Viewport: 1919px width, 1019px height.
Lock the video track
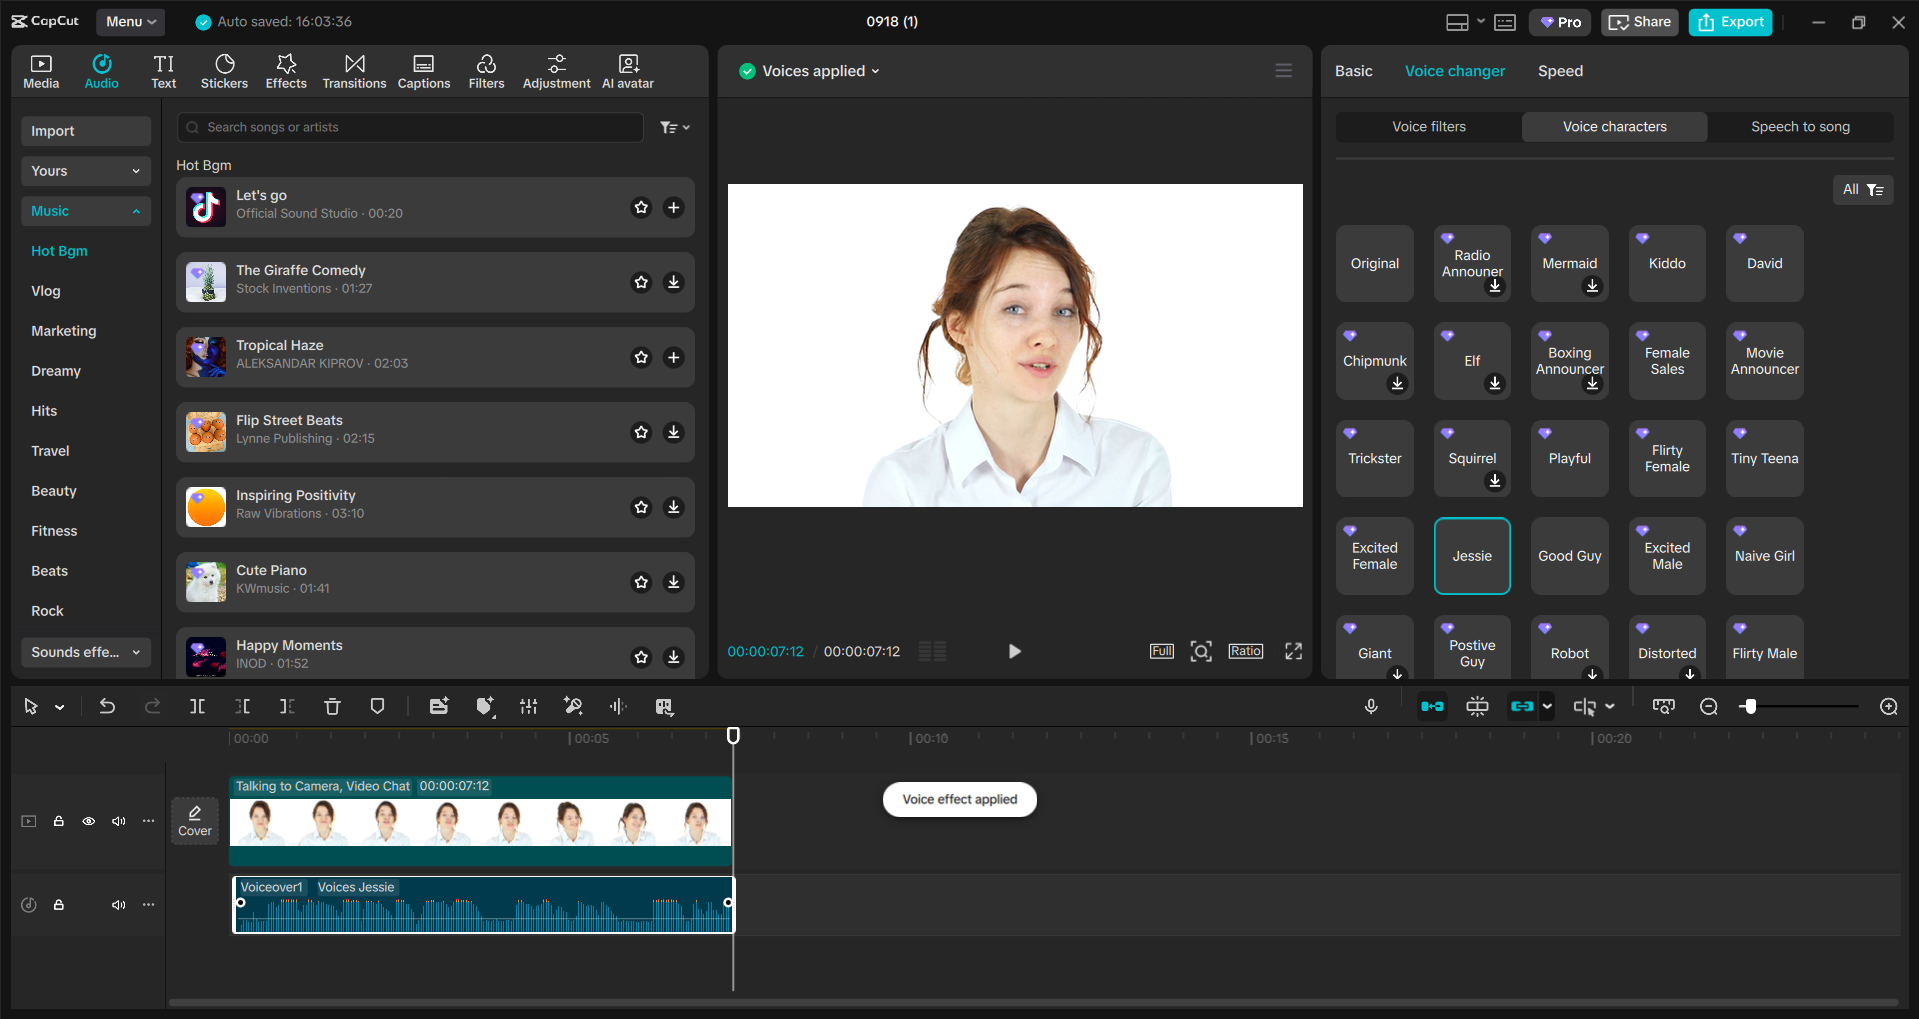pyautogui.click(x=59, y=820)
